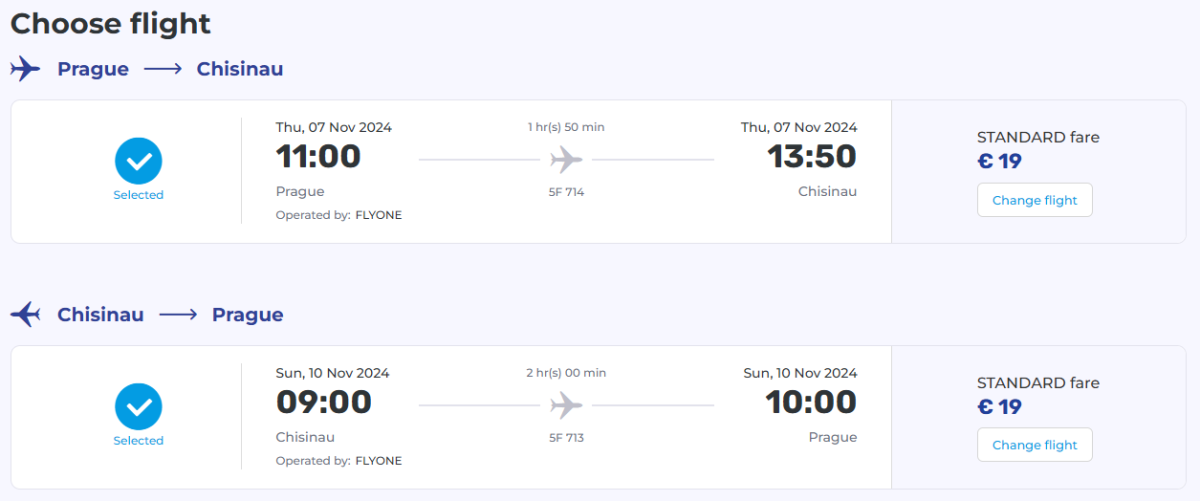Click the 09:00 Chisinau departure time
The image size is (1200, 501).
point(323,402)
